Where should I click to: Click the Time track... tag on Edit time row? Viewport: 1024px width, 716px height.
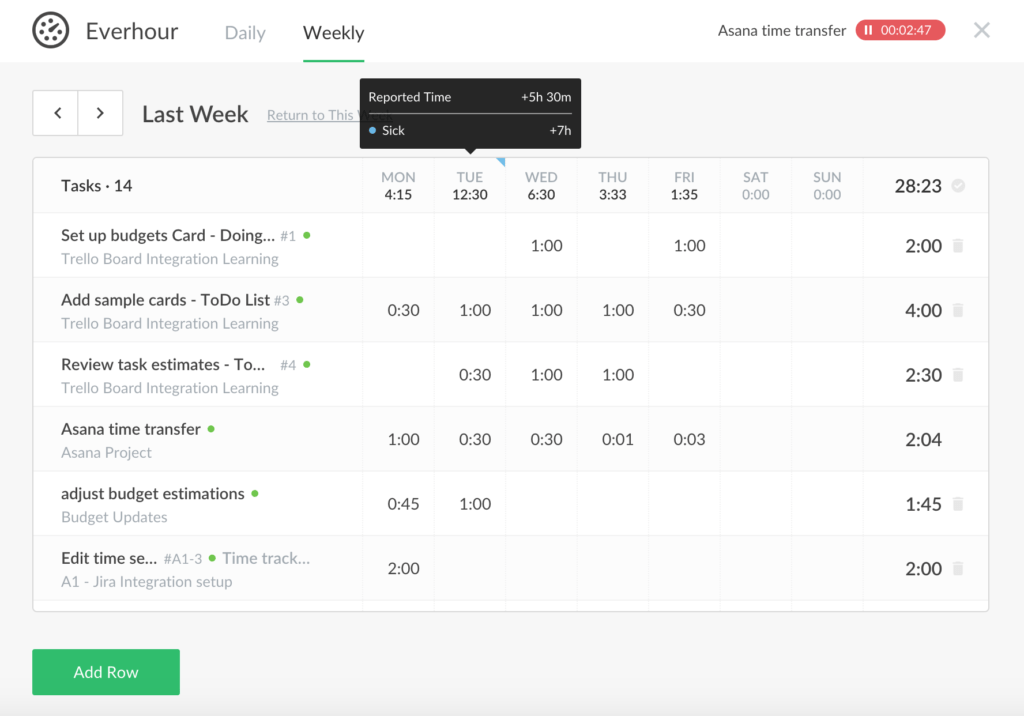tap(266, 559)
